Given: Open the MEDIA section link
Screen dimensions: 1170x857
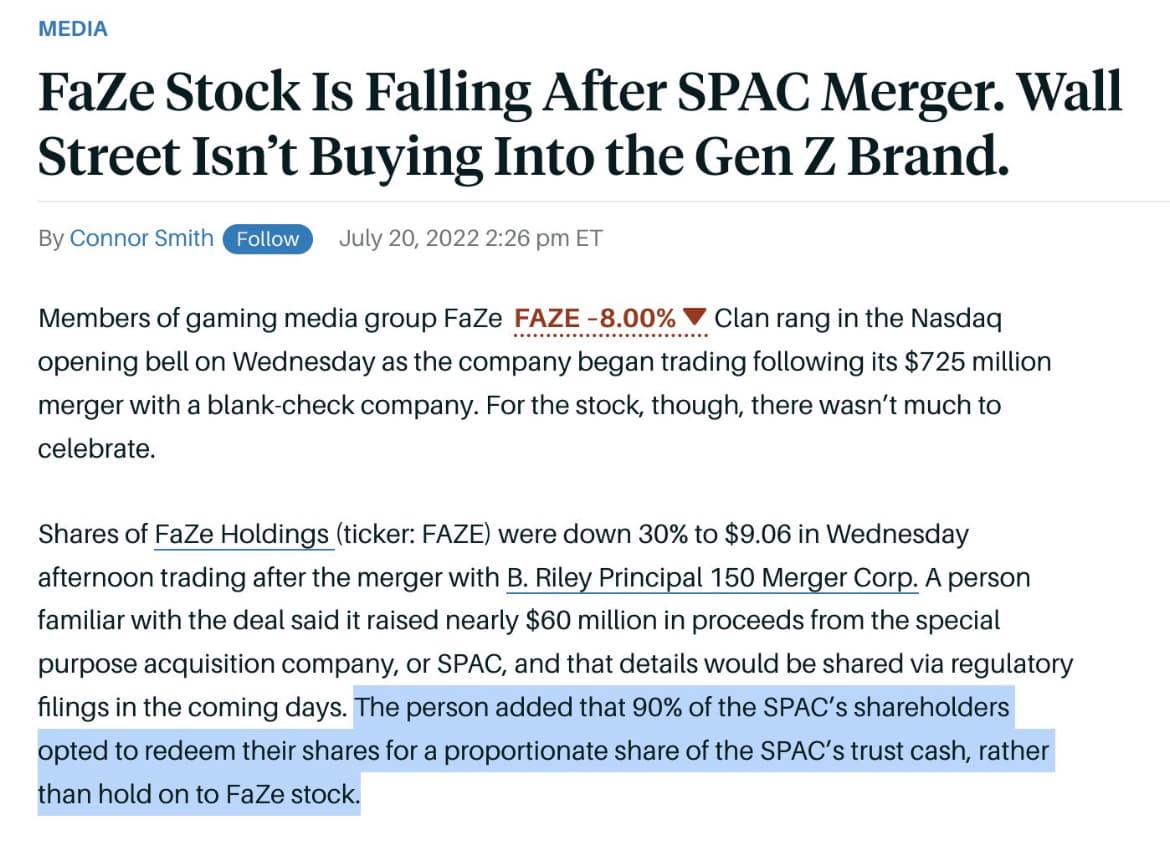Looking at the screenshot, I should coord(72,28).
